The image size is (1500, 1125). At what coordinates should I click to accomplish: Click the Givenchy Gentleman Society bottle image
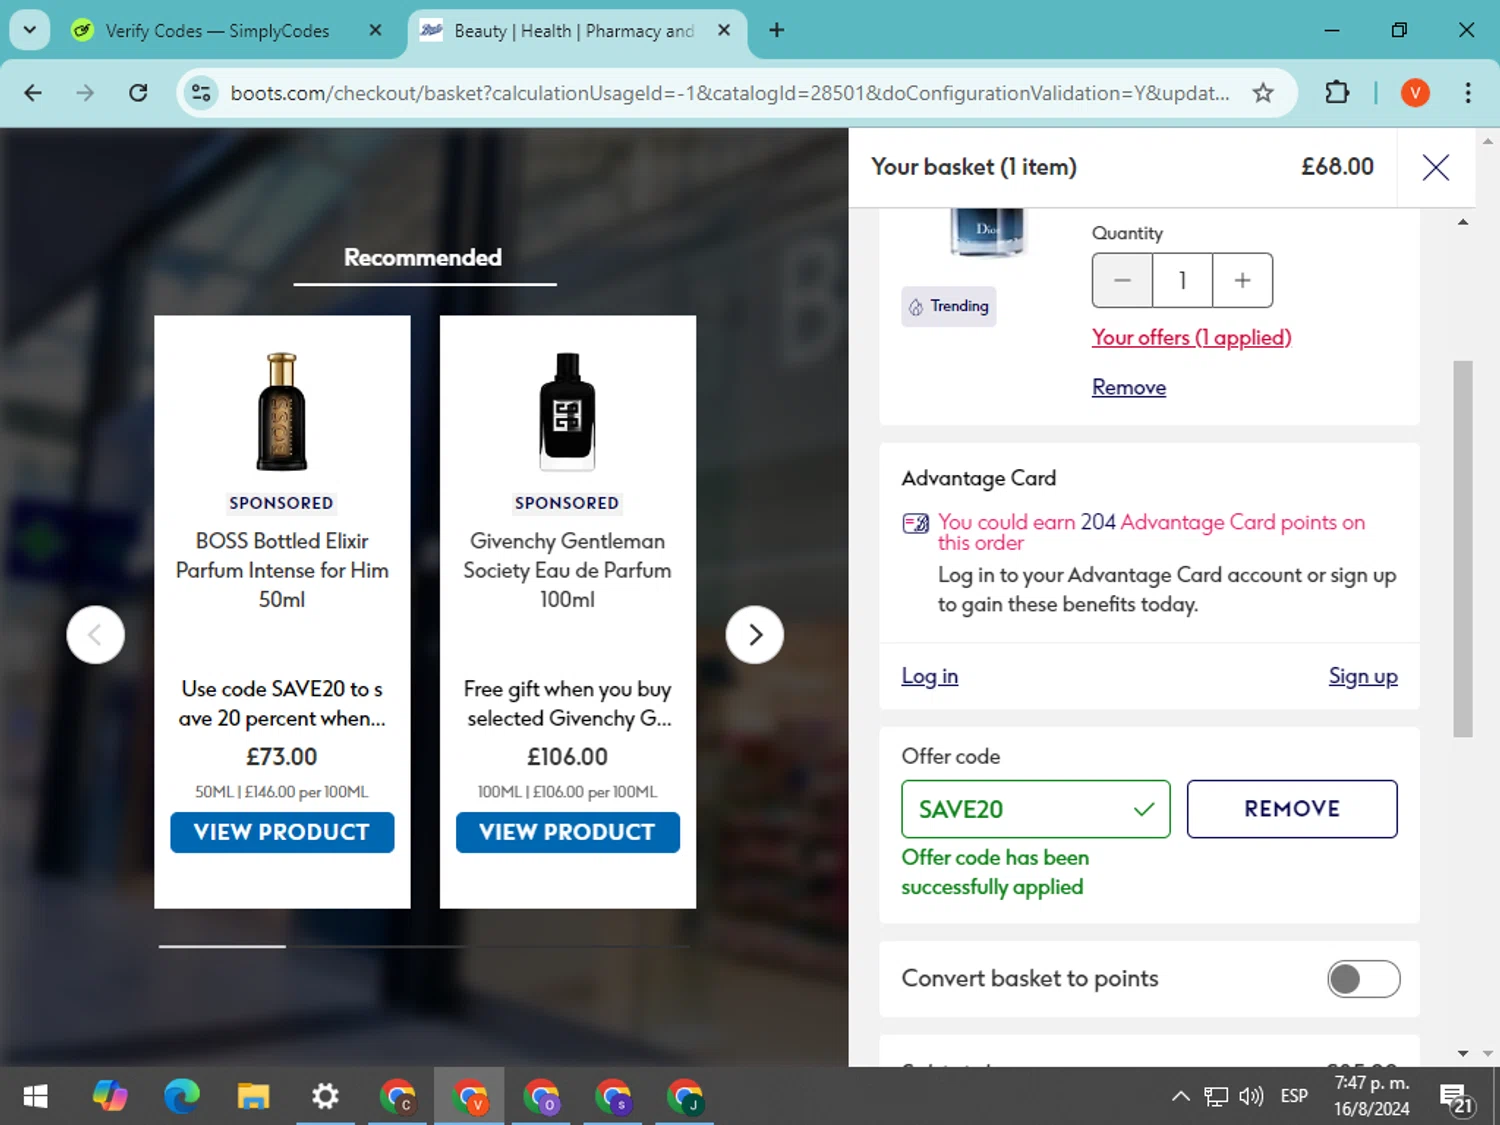tap(567, 411)
